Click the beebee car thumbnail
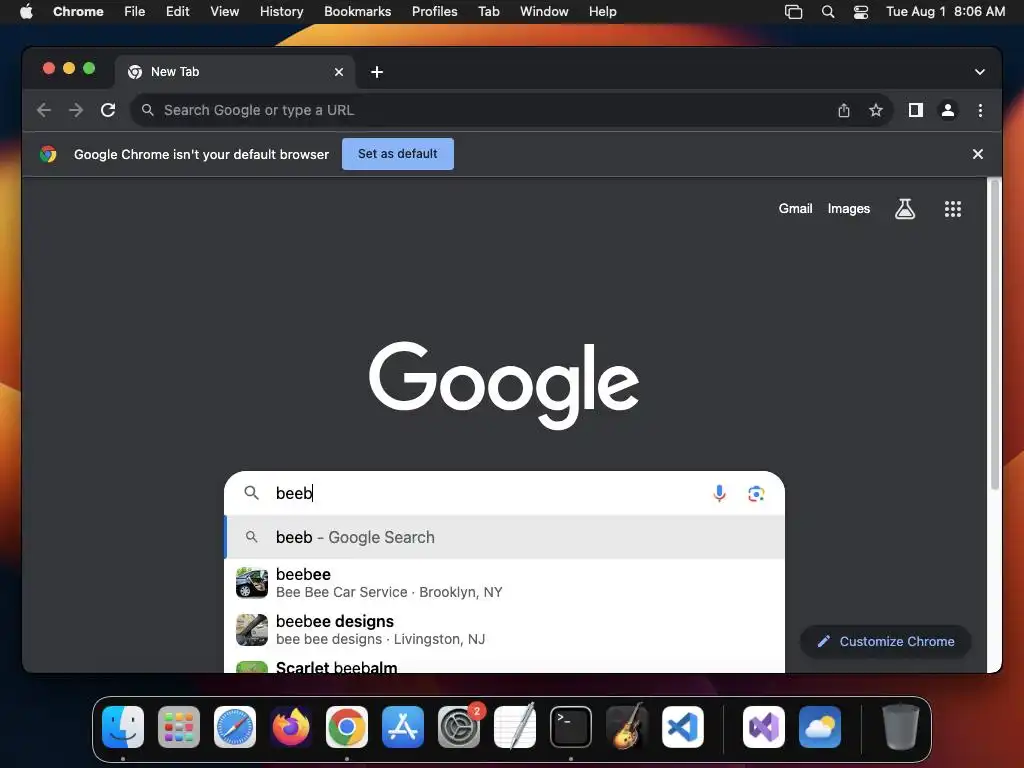Image resolution: width=1024 pixels, height=768 pixels. [x=252, y=583]
